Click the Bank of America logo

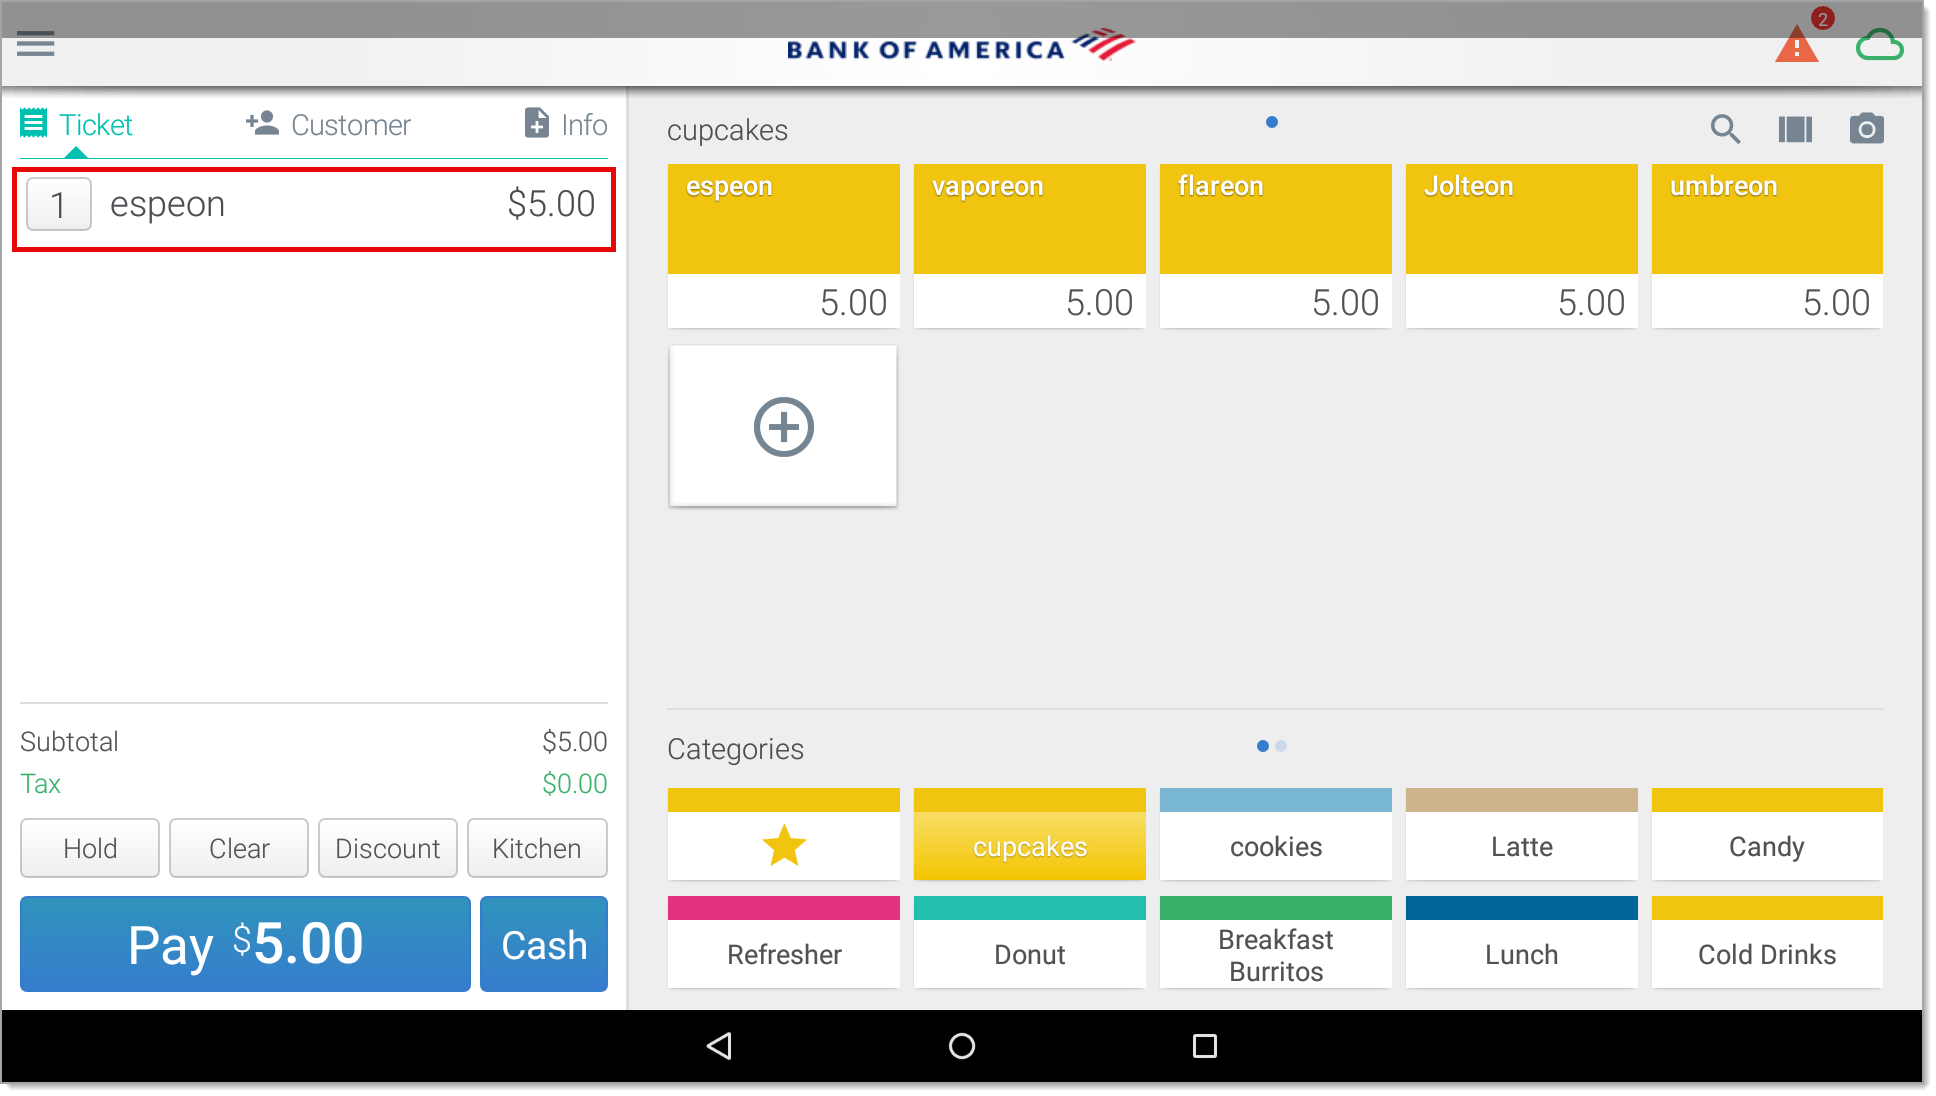pos(961,46)
